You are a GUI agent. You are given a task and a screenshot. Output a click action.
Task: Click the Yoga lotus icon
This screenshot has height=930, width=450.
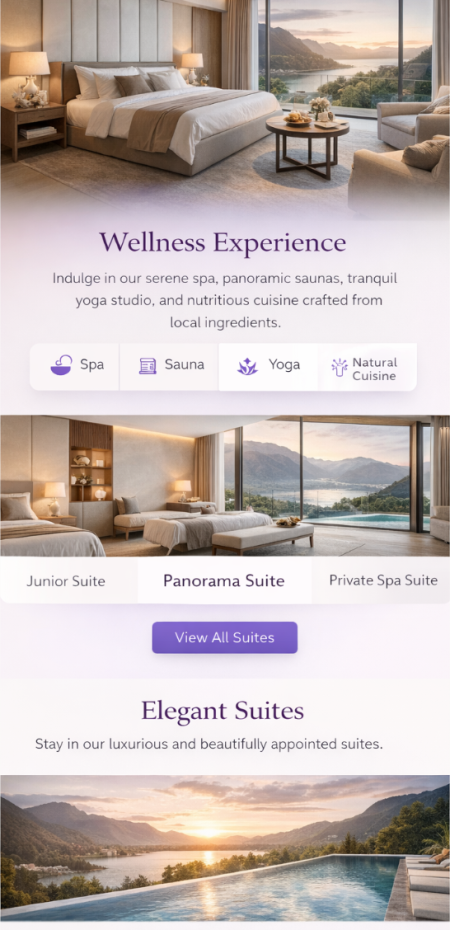point(248,367)
